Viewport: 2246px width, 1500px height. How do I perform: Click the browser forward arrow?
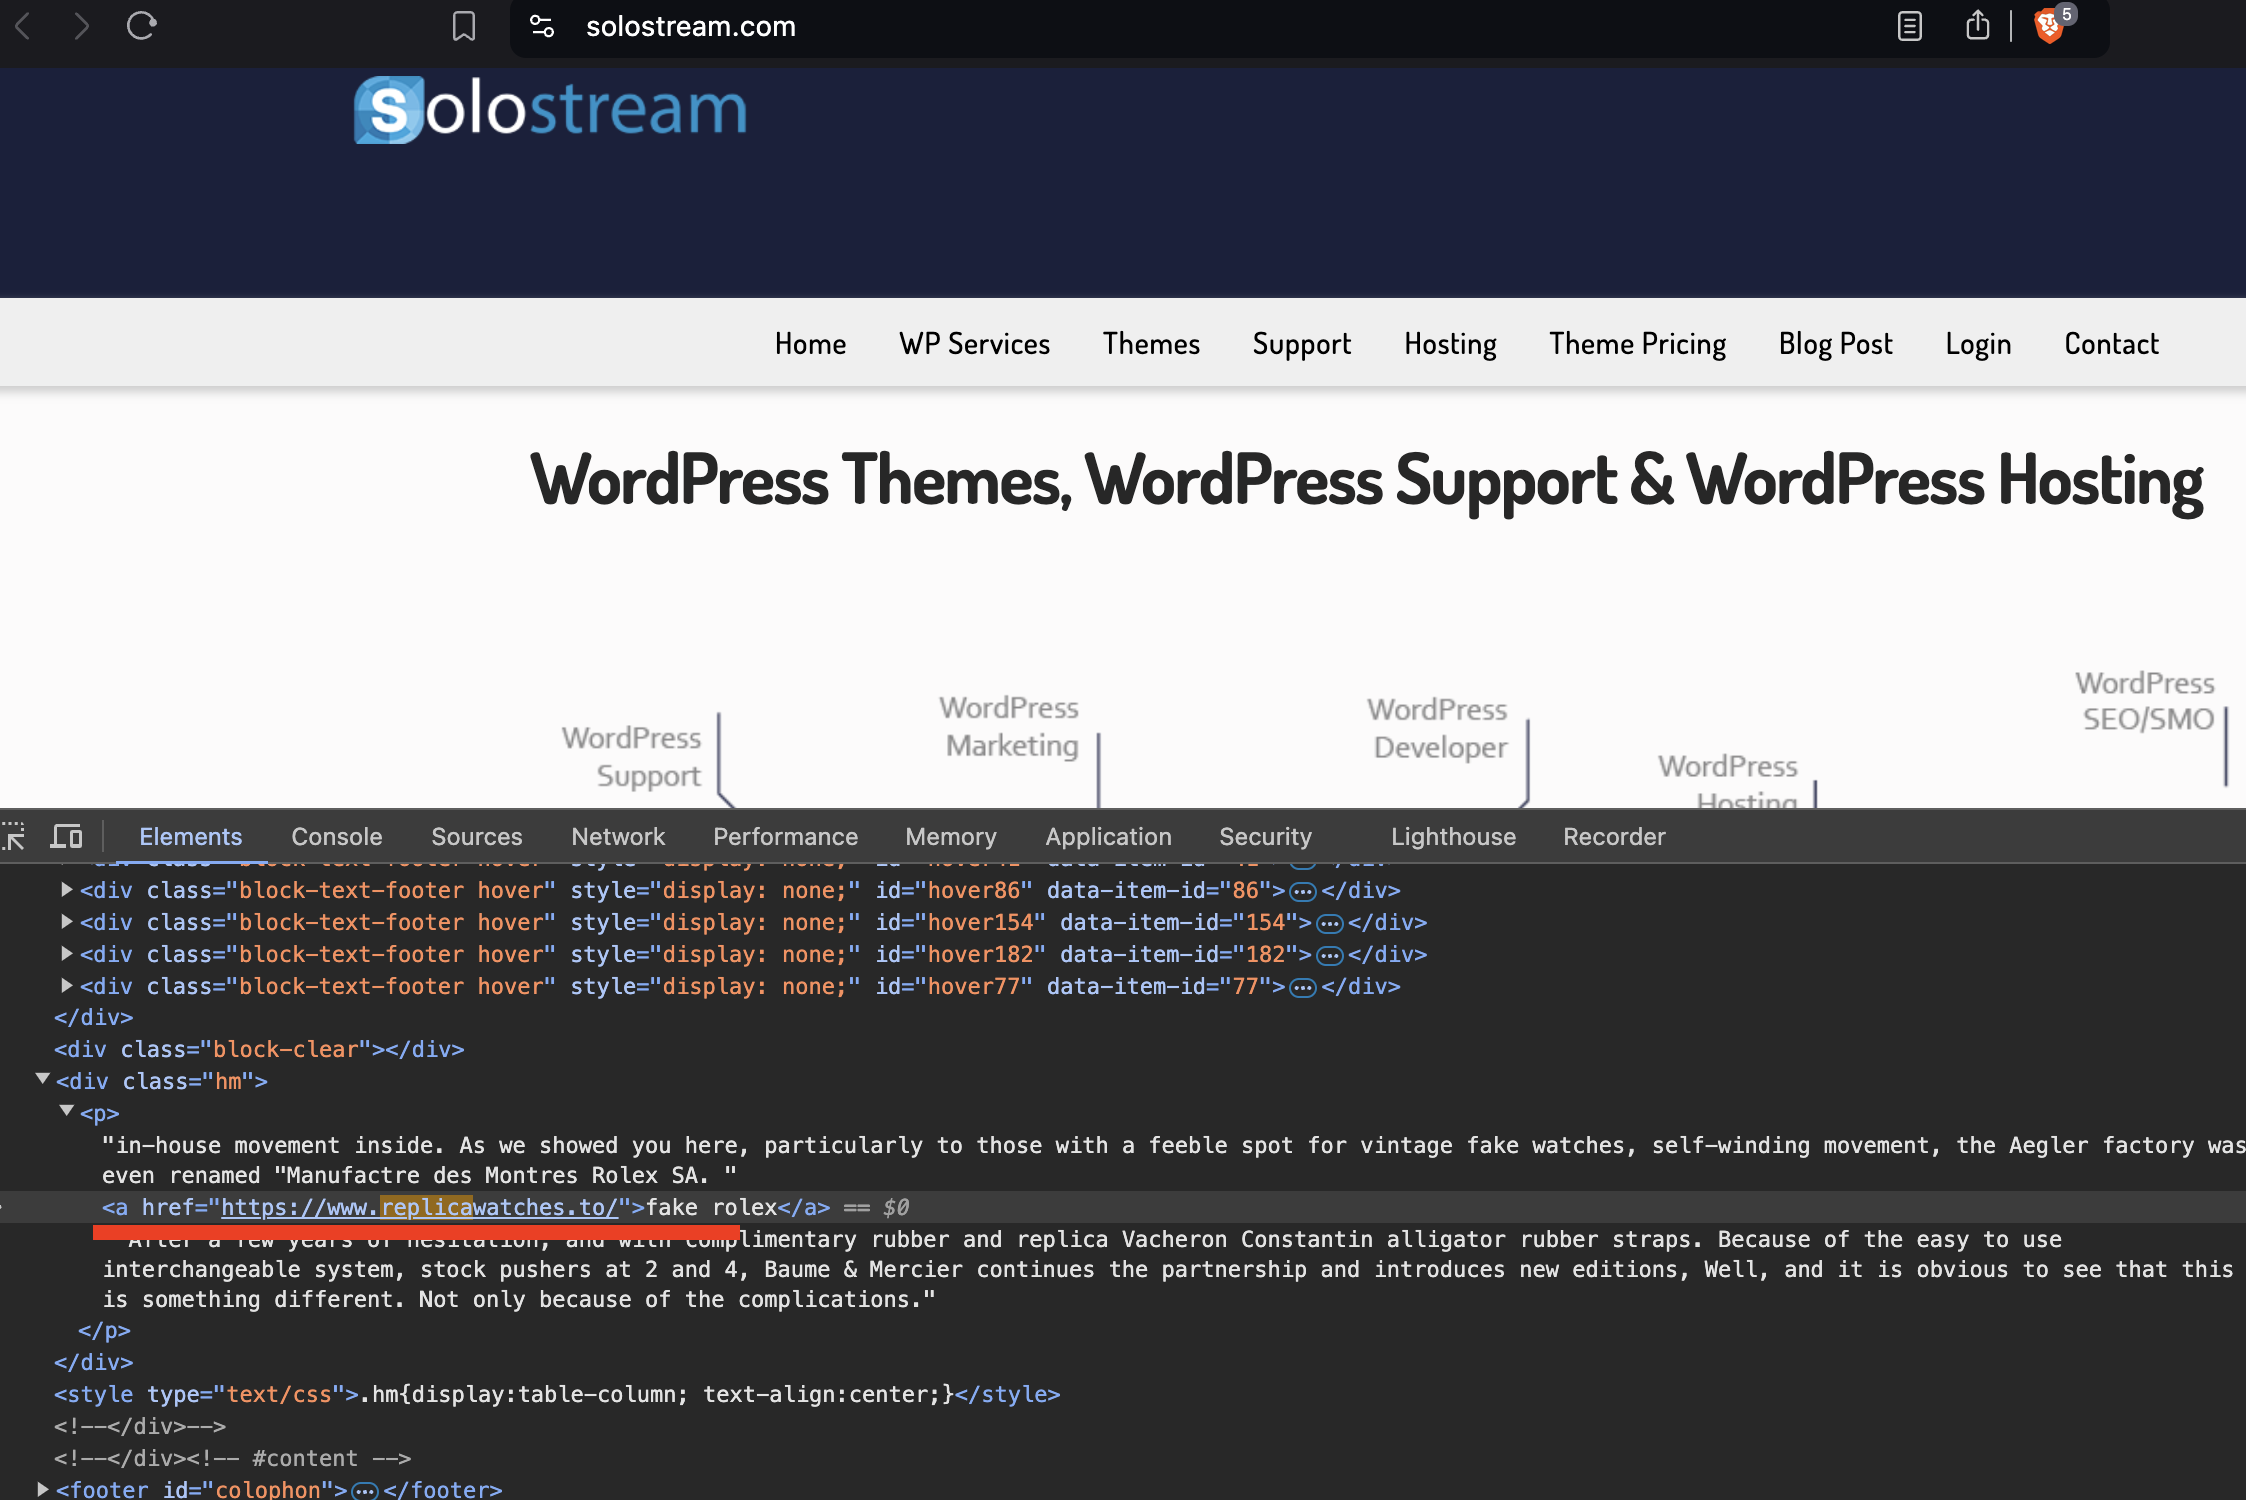pyautogui.click(x=81, y=26)
